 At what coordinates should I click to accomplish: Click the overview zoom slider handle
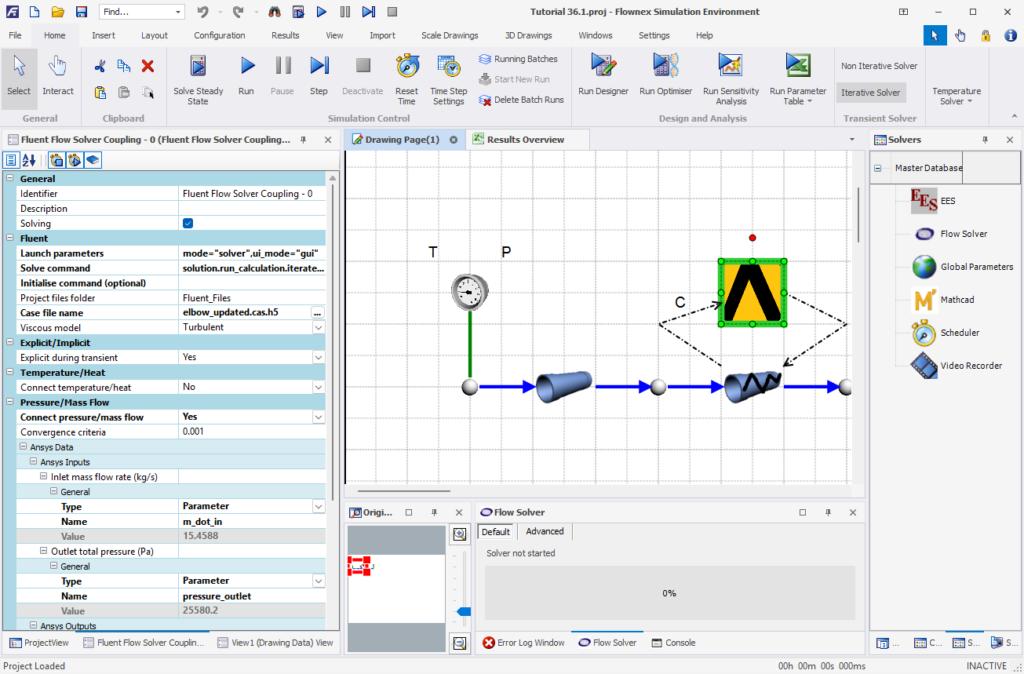pyautogui.click(x=463, y=611)
